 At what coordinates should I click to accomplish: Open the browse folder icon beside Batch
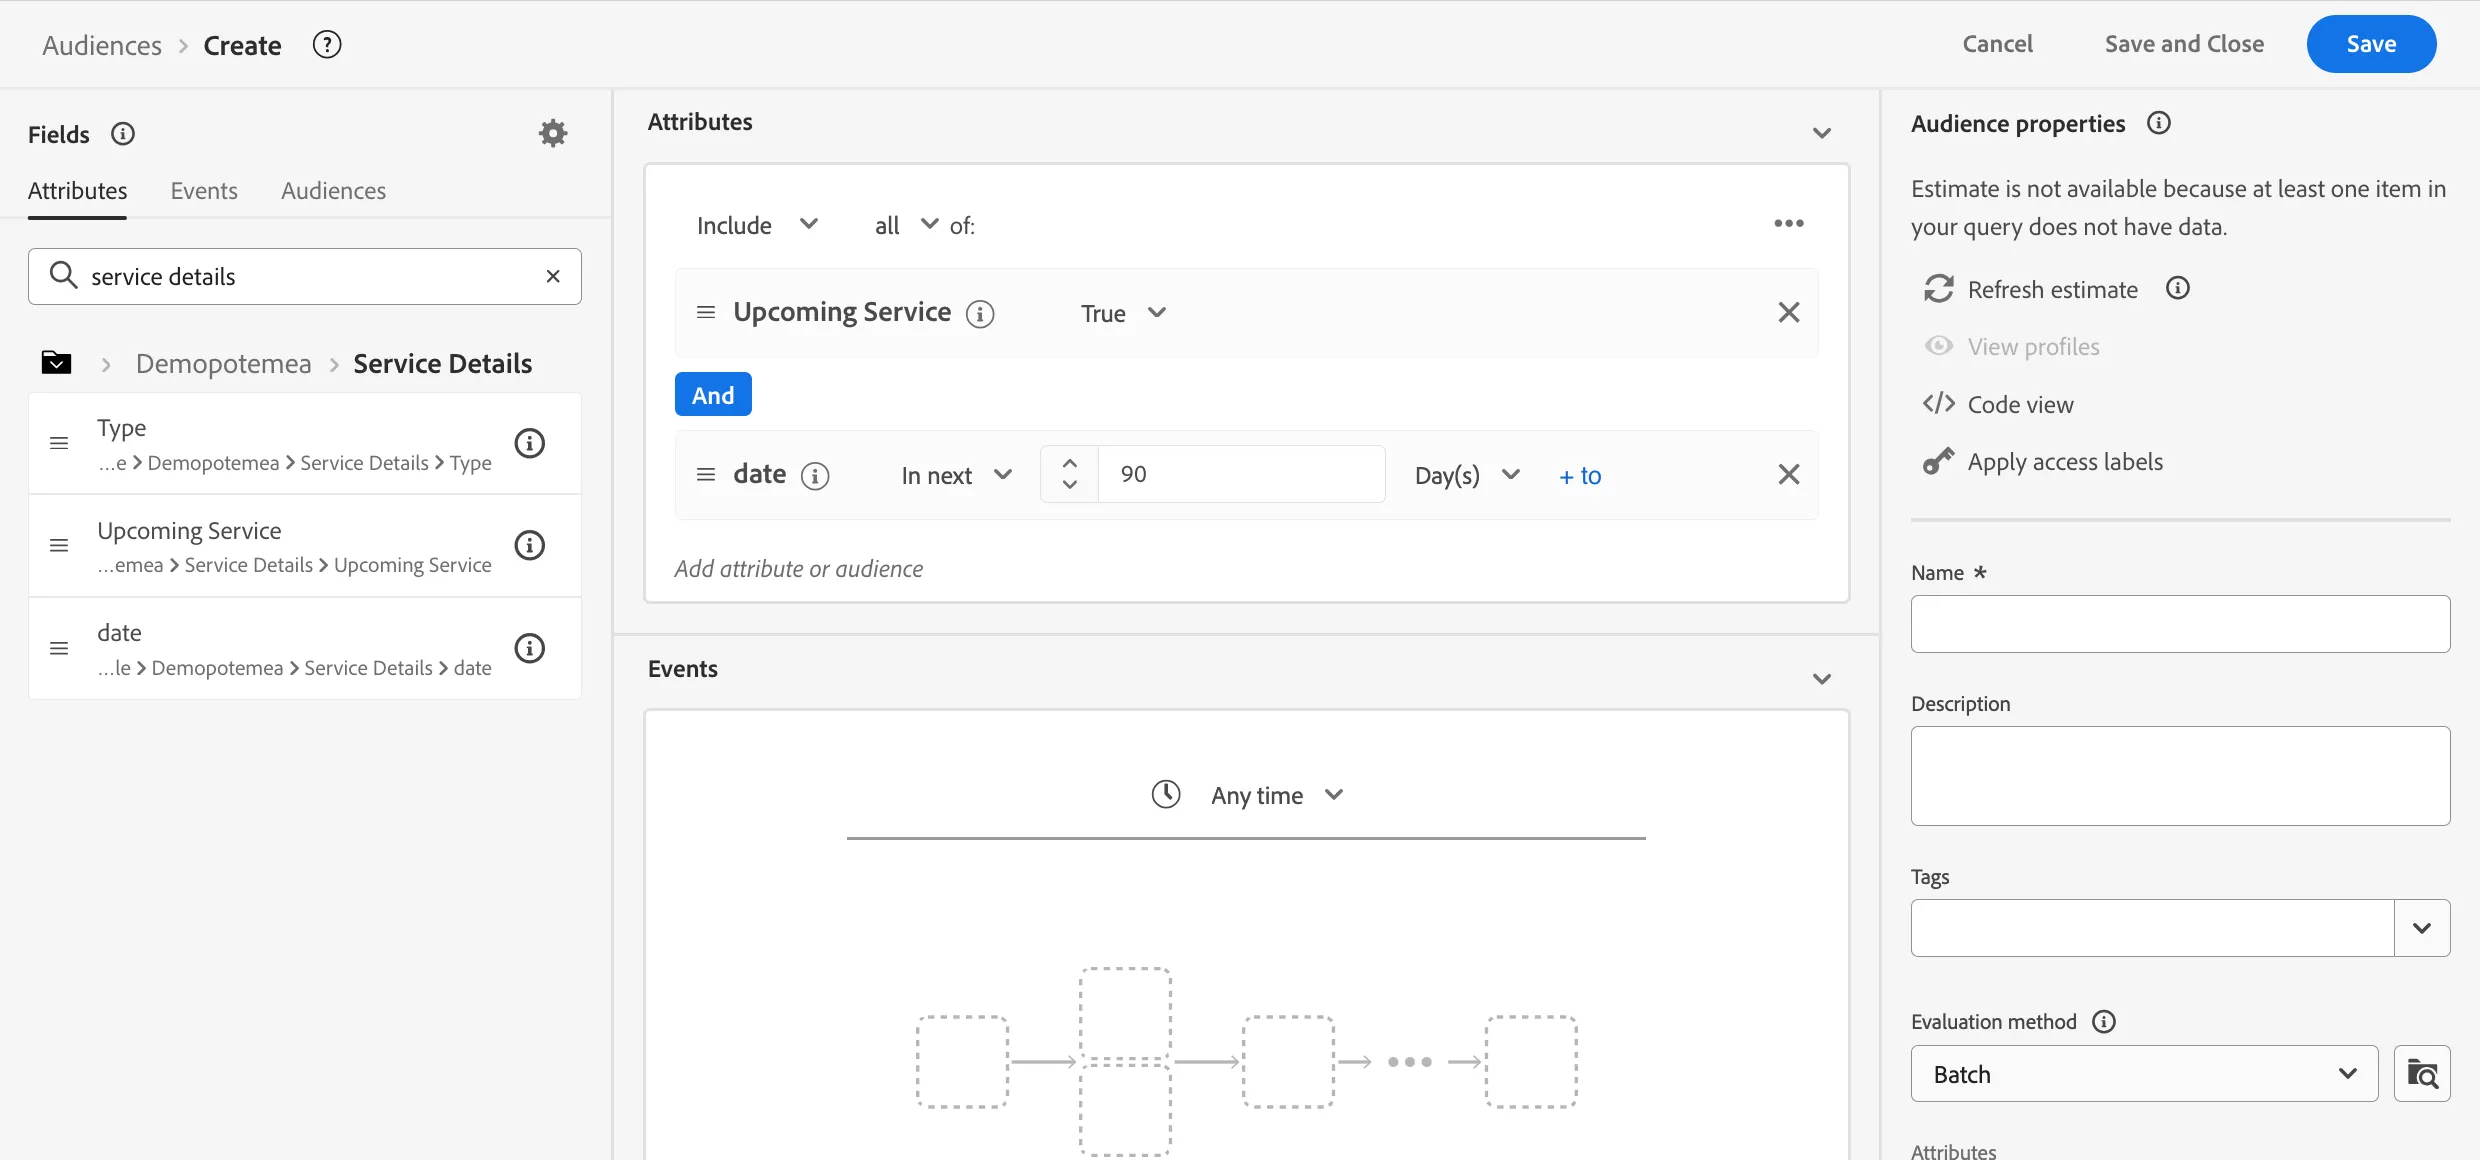2422,1074
